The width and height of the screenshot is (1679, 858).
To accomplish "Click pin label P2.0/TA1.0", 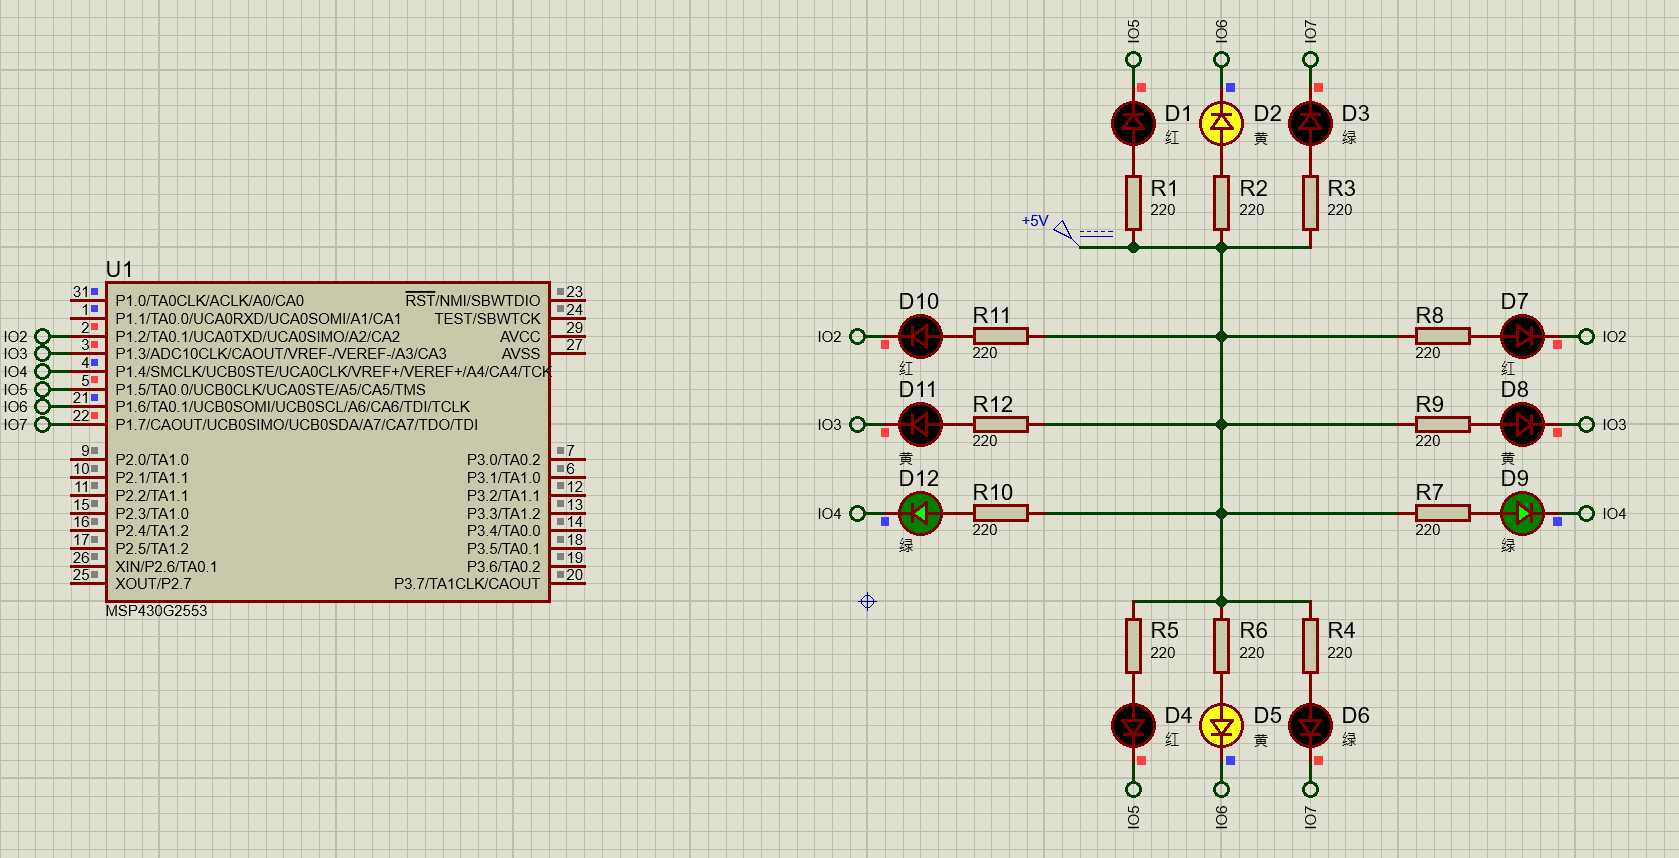I will 152,460.
